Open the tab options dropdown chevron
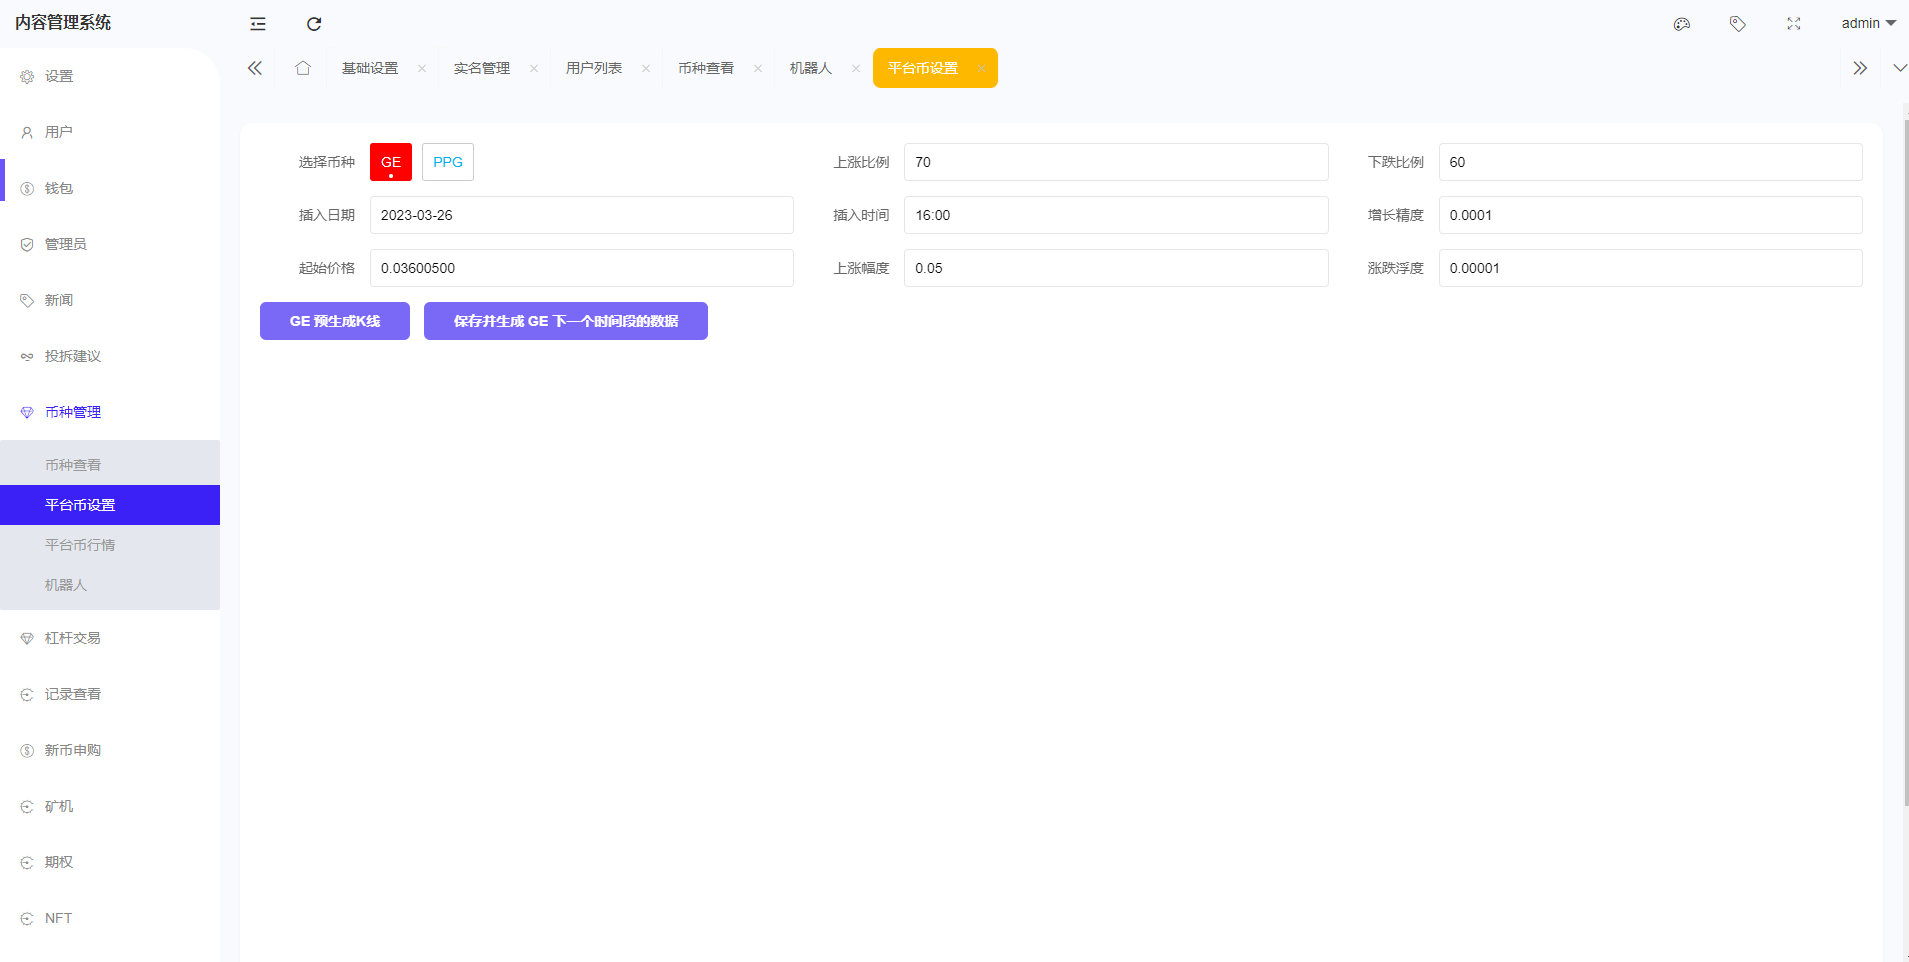The width and height of the screenshot is (1909, 962). point(1899,68)
